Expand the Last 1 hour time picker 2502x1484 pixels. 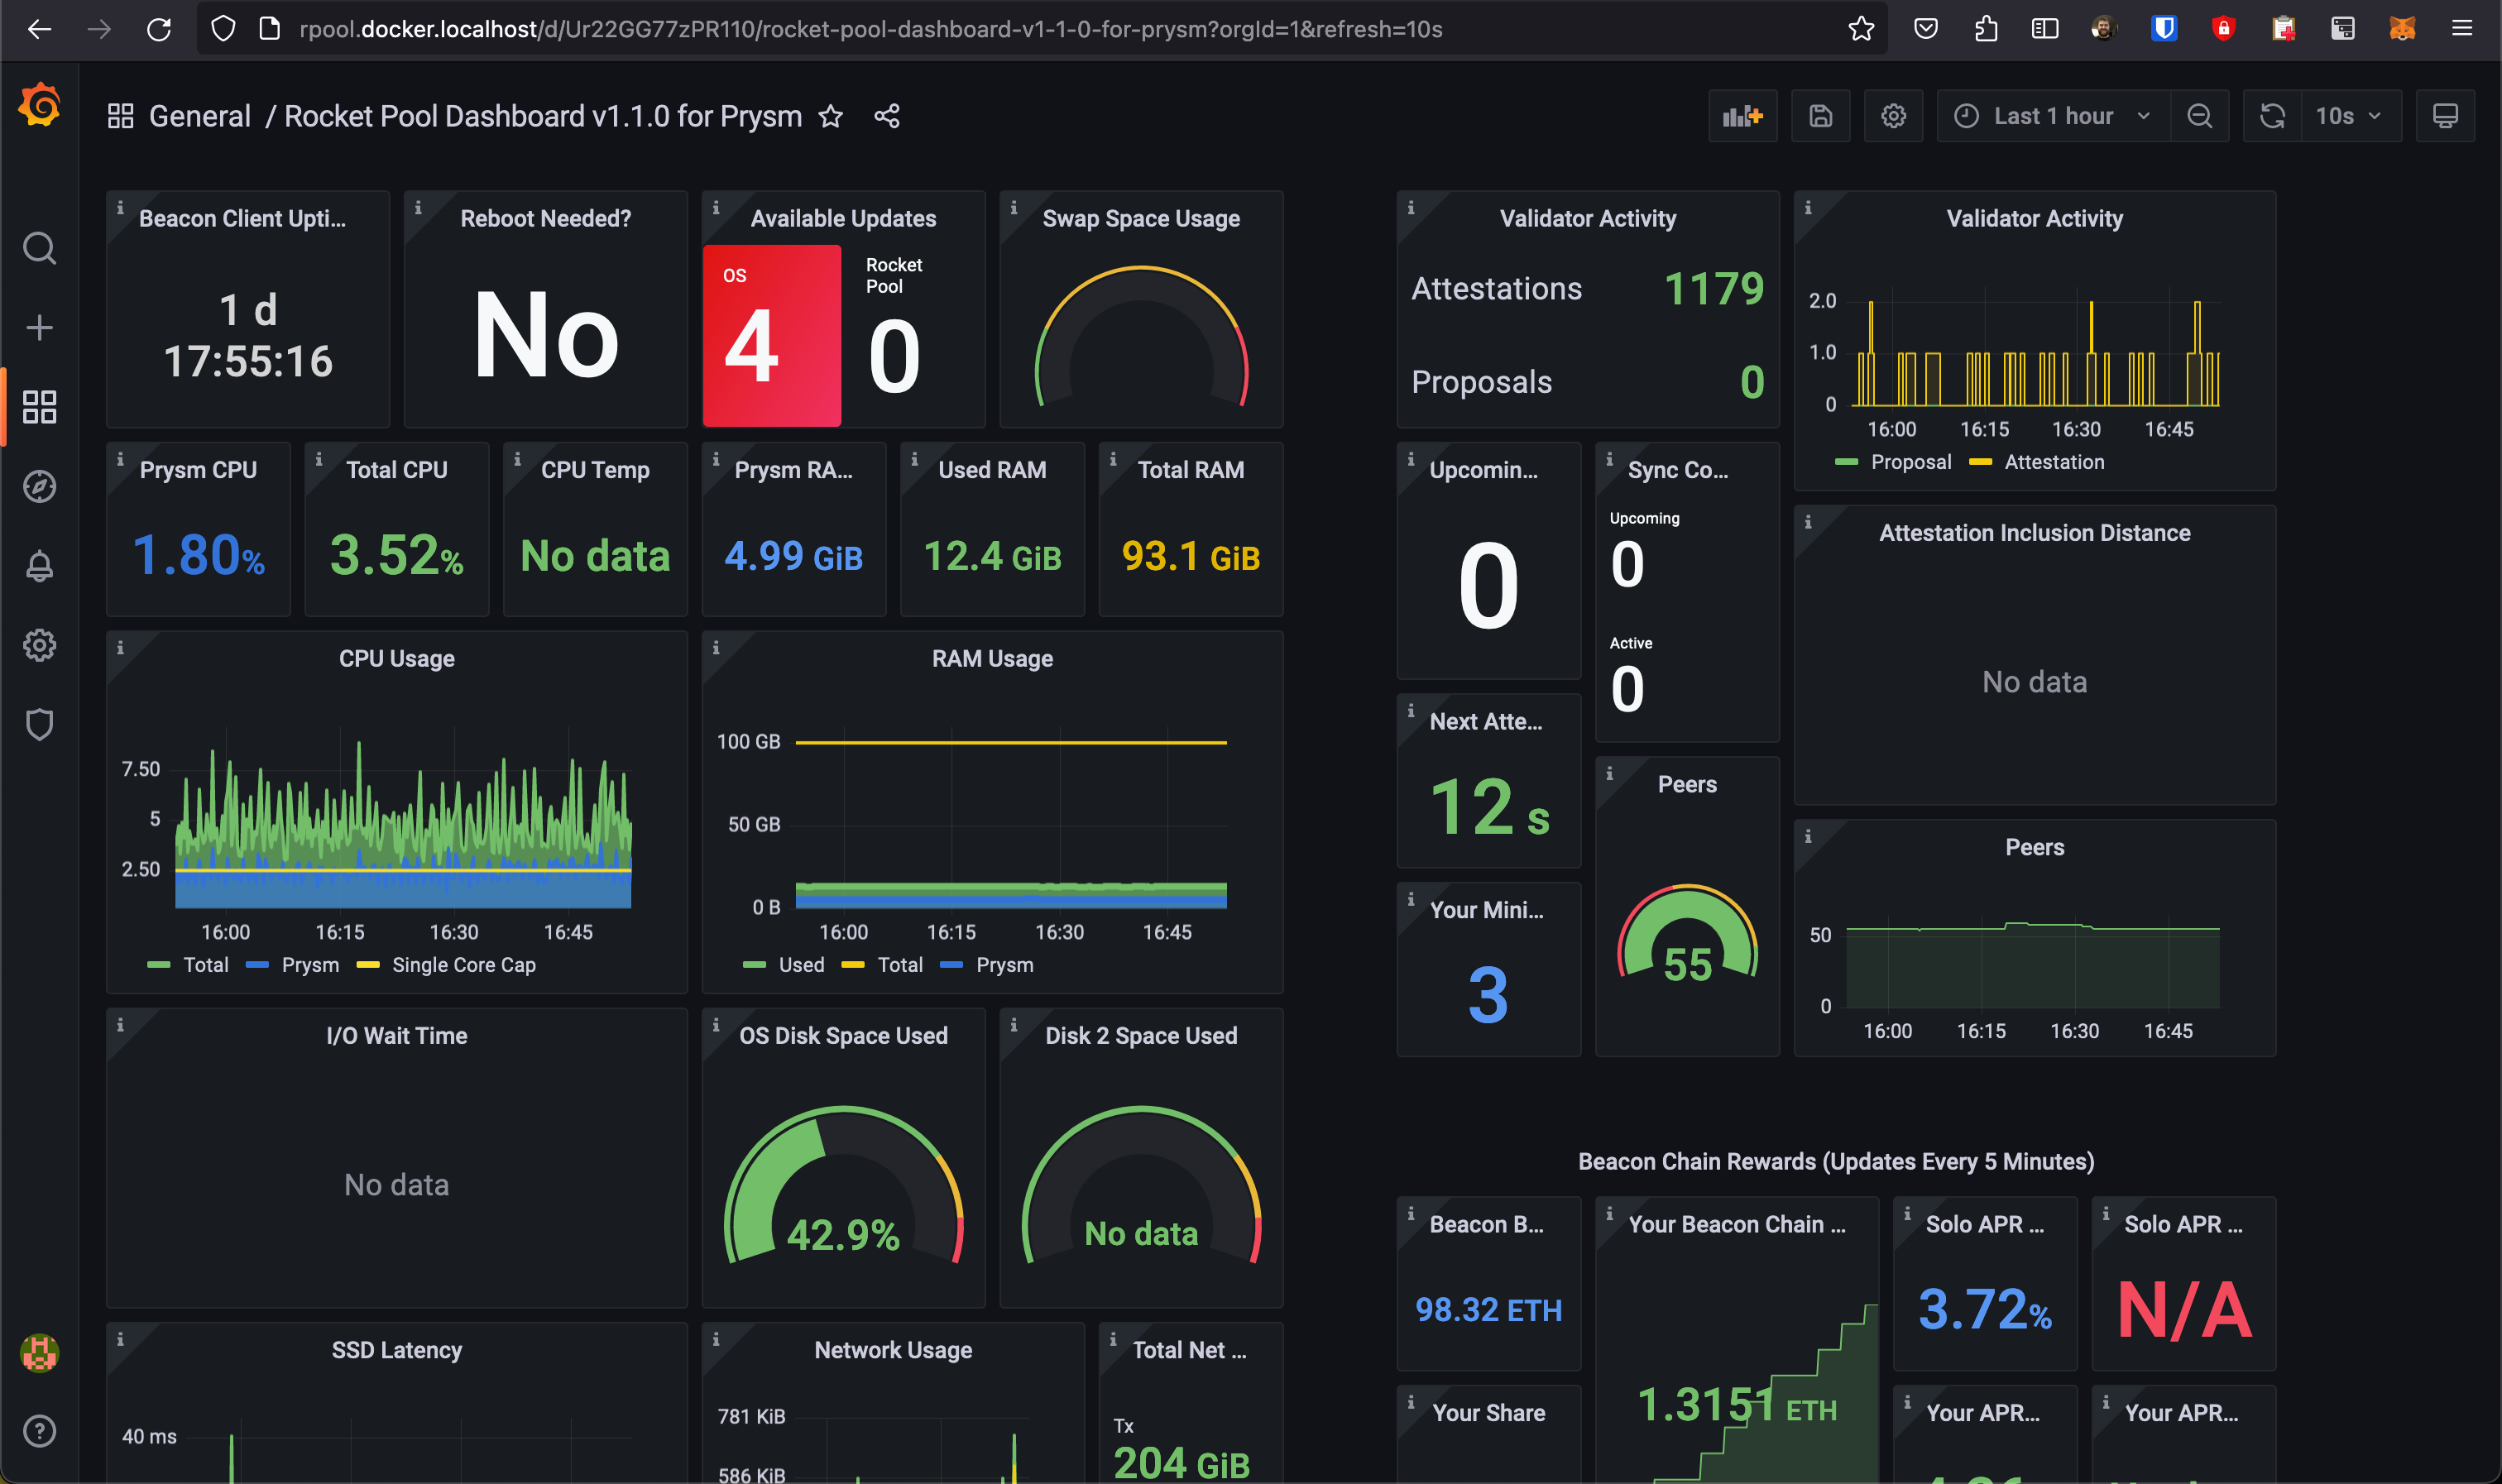click(x=2053, y=116)
